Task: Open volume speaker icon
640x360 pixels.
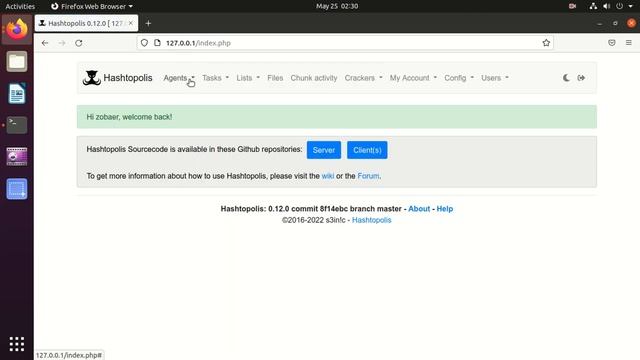Action: point(607,6)
